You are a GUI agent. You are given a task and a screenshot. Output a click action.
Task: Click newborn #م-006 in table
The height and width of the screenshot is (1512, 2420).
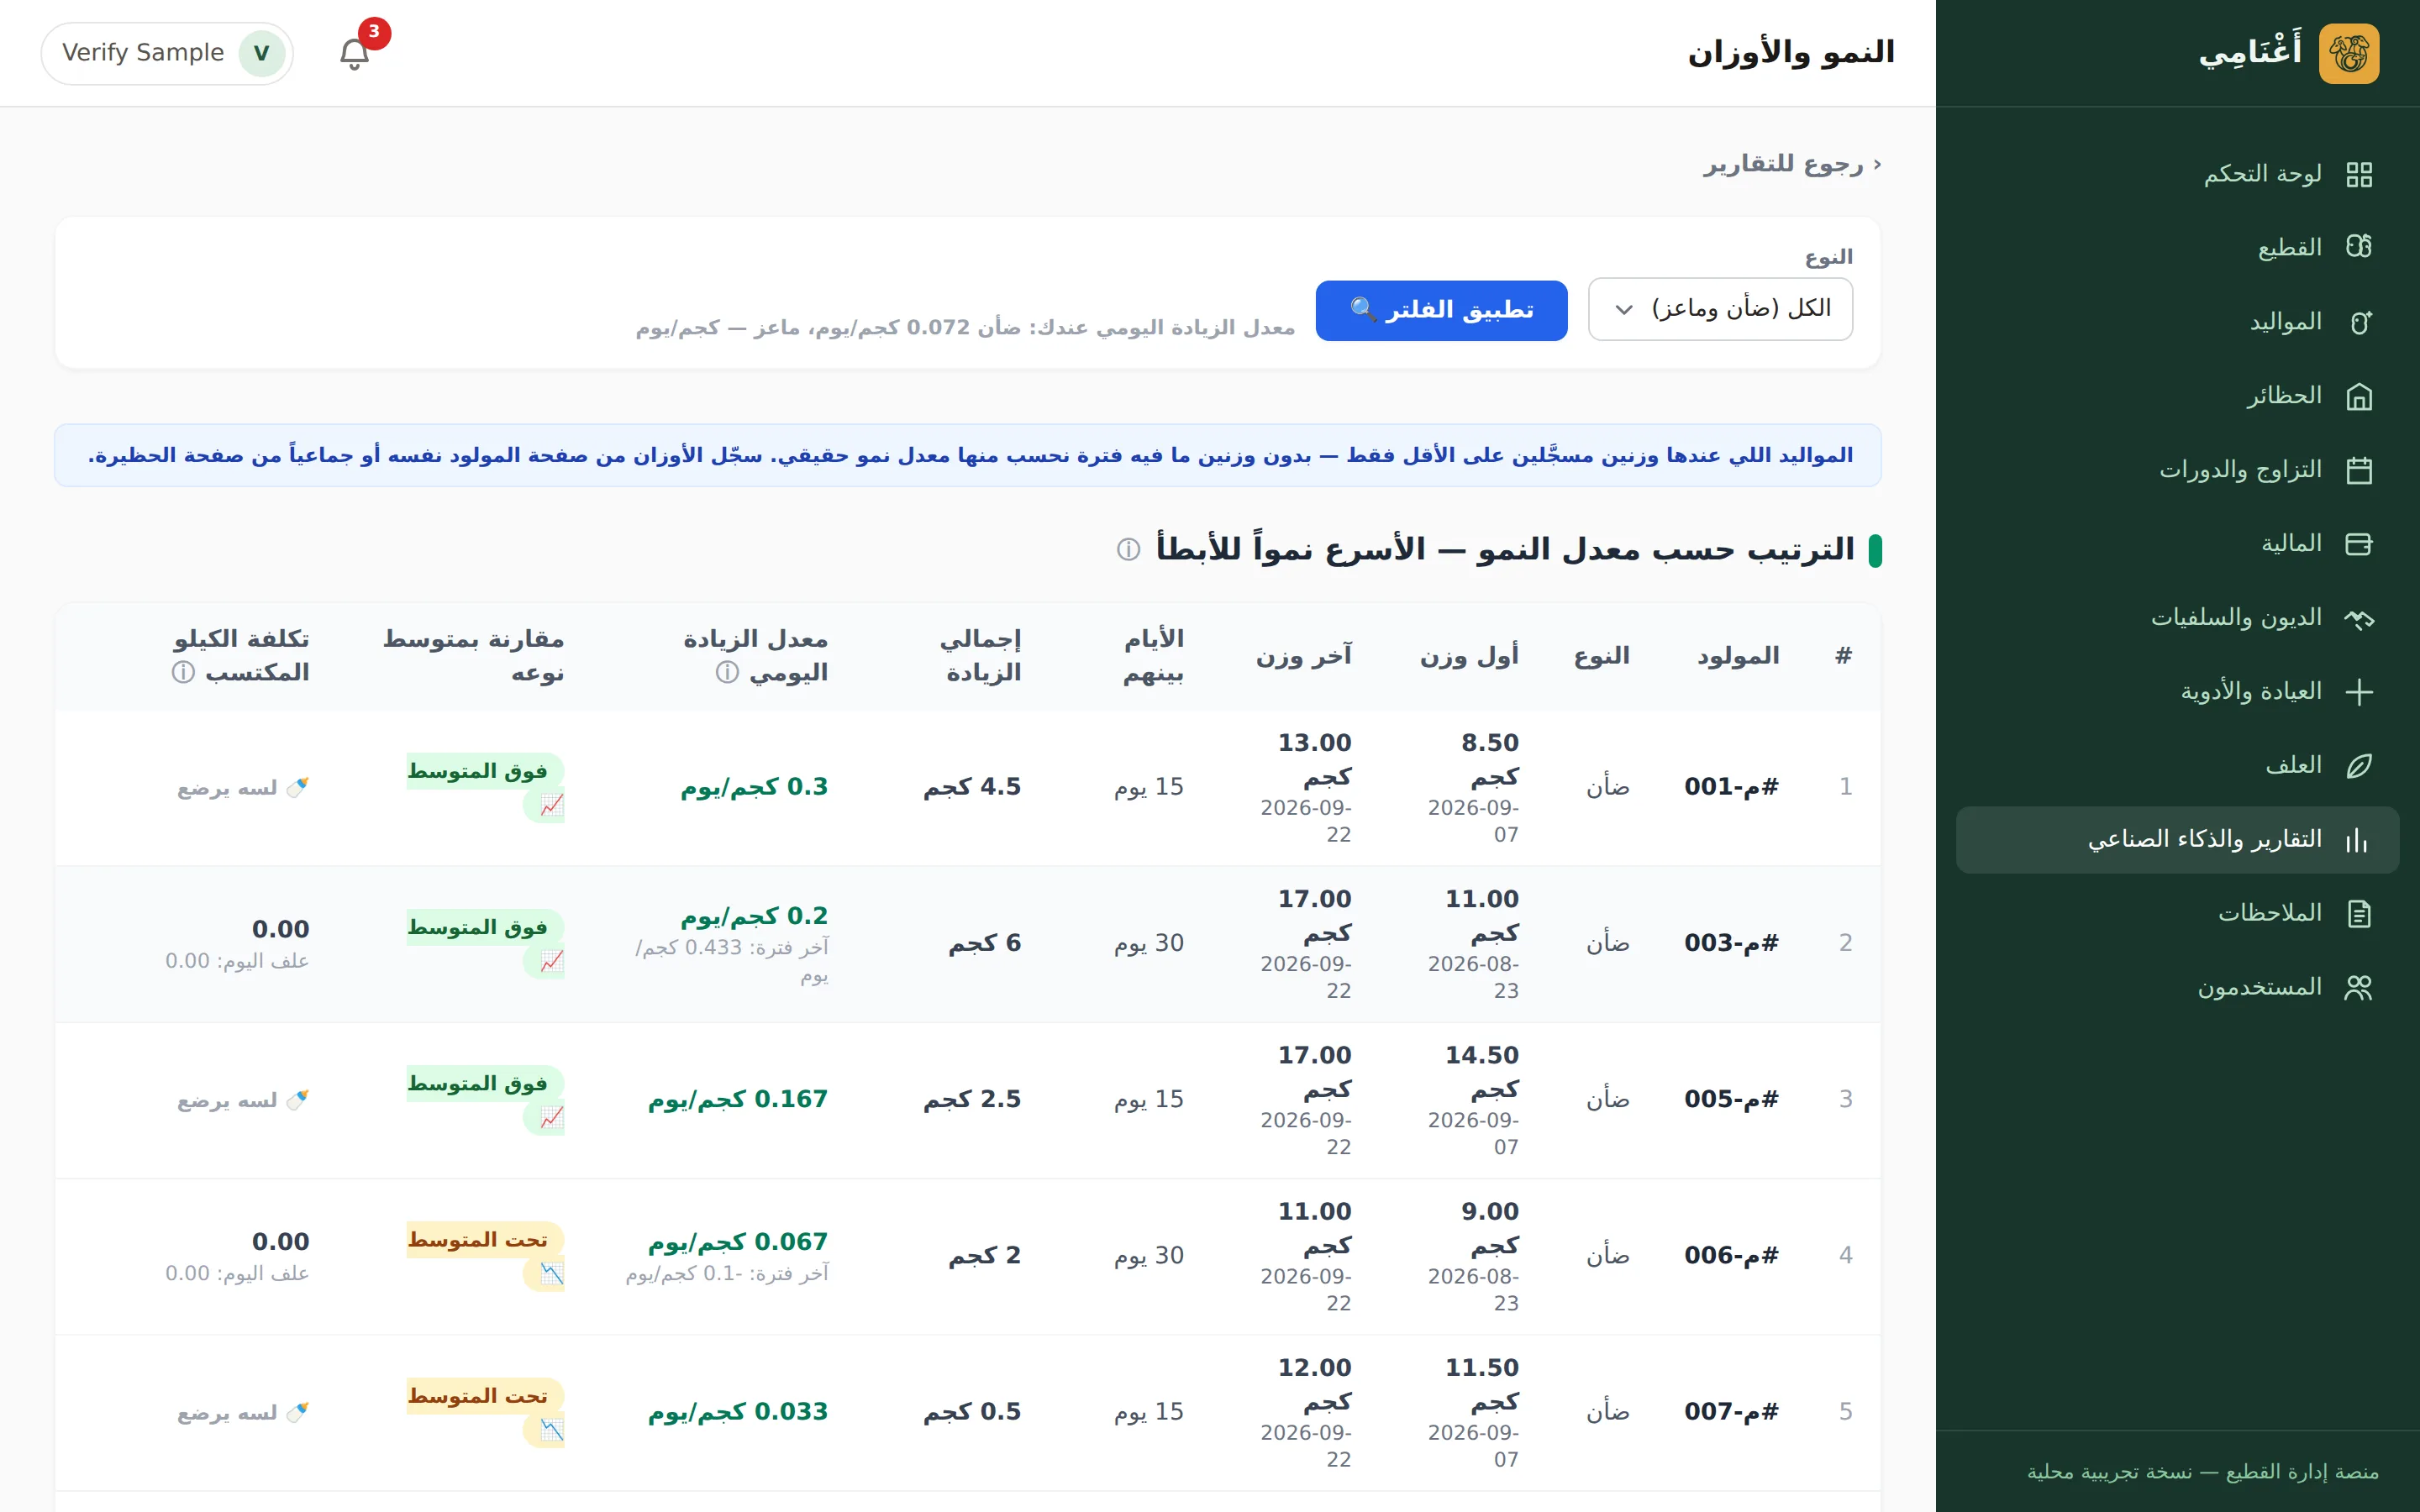pyautogui.click(x=1731, y=1255)
